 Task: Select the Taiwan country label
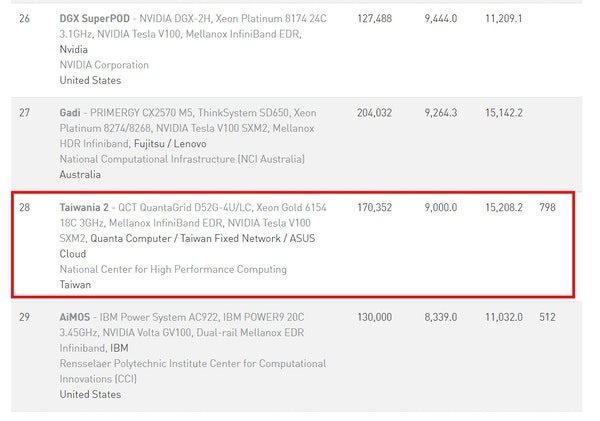75,285
